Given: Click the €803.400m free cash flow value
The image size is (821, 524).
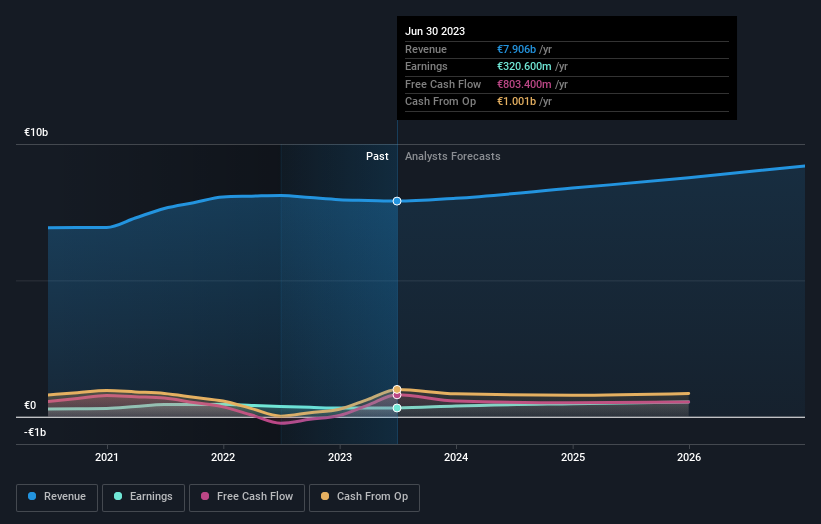Looking at the screenshot, I should [524, 84].
